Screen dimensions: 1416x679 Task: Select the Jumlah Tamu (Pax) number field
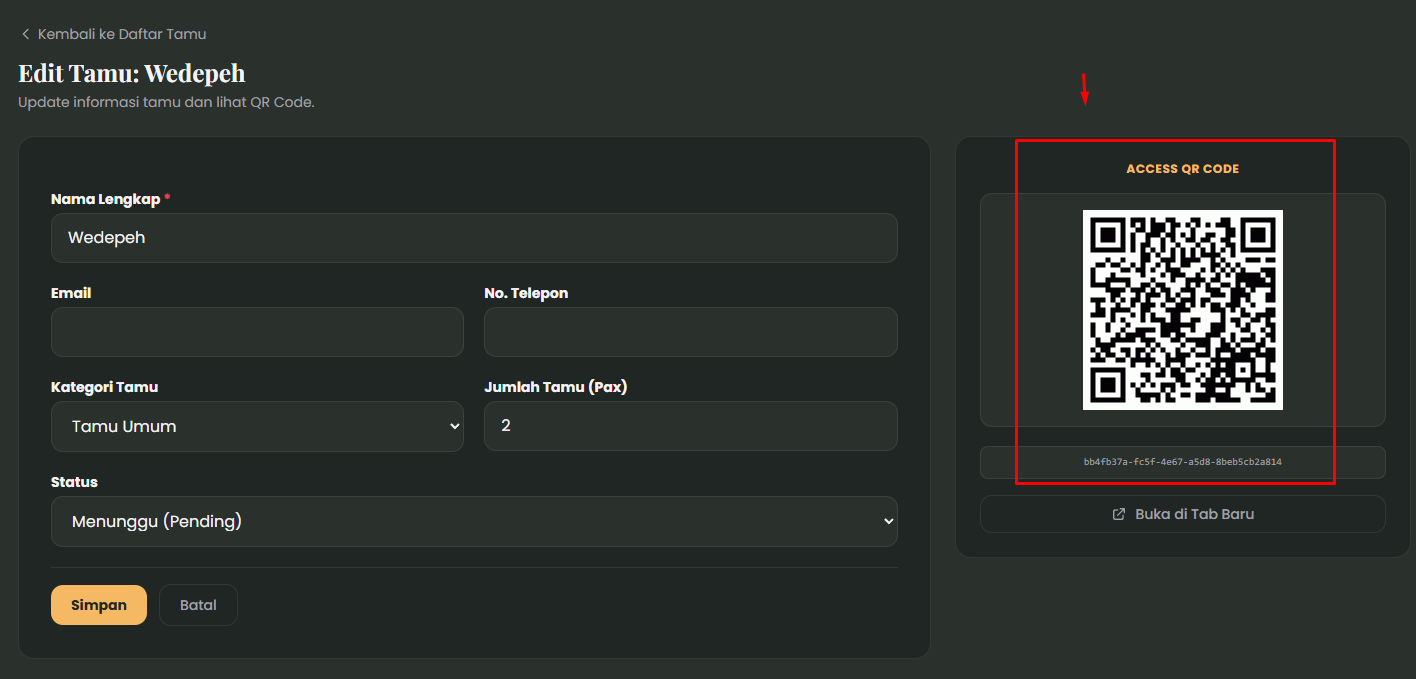point(690,426)
